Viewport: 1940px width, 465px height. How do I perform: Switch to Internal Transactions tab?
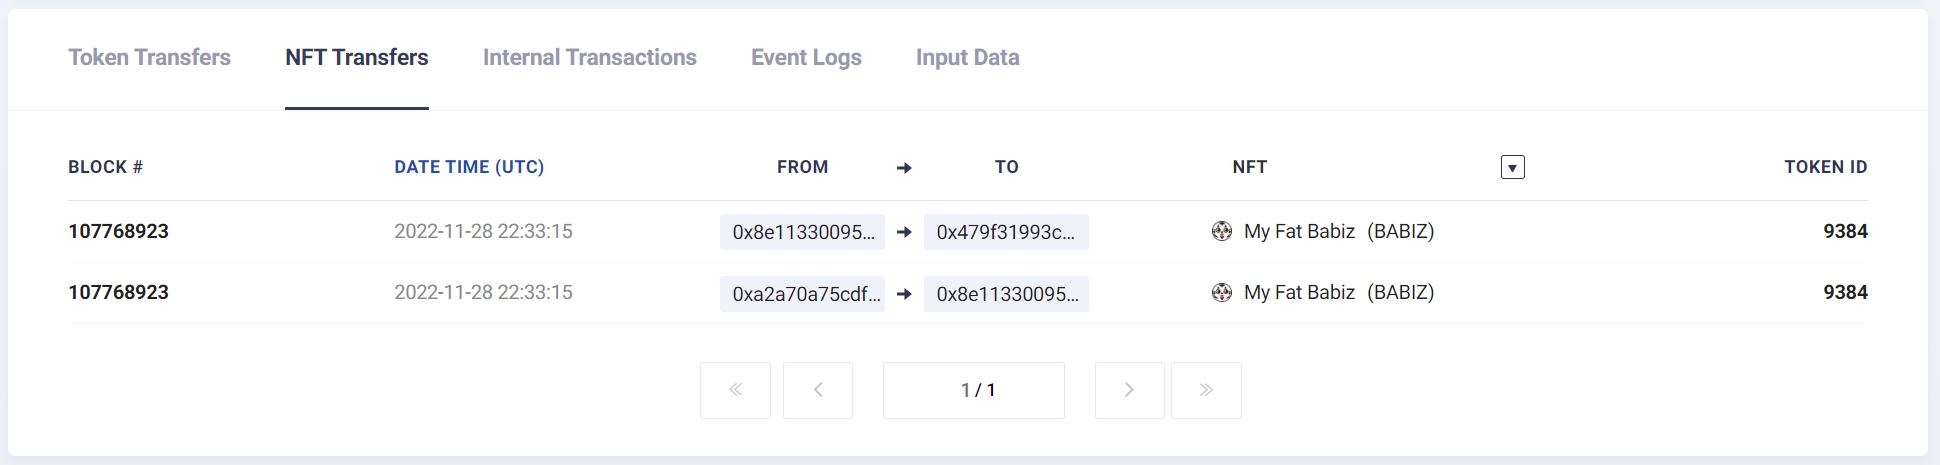pyautogui.click(x=589, y=58)
